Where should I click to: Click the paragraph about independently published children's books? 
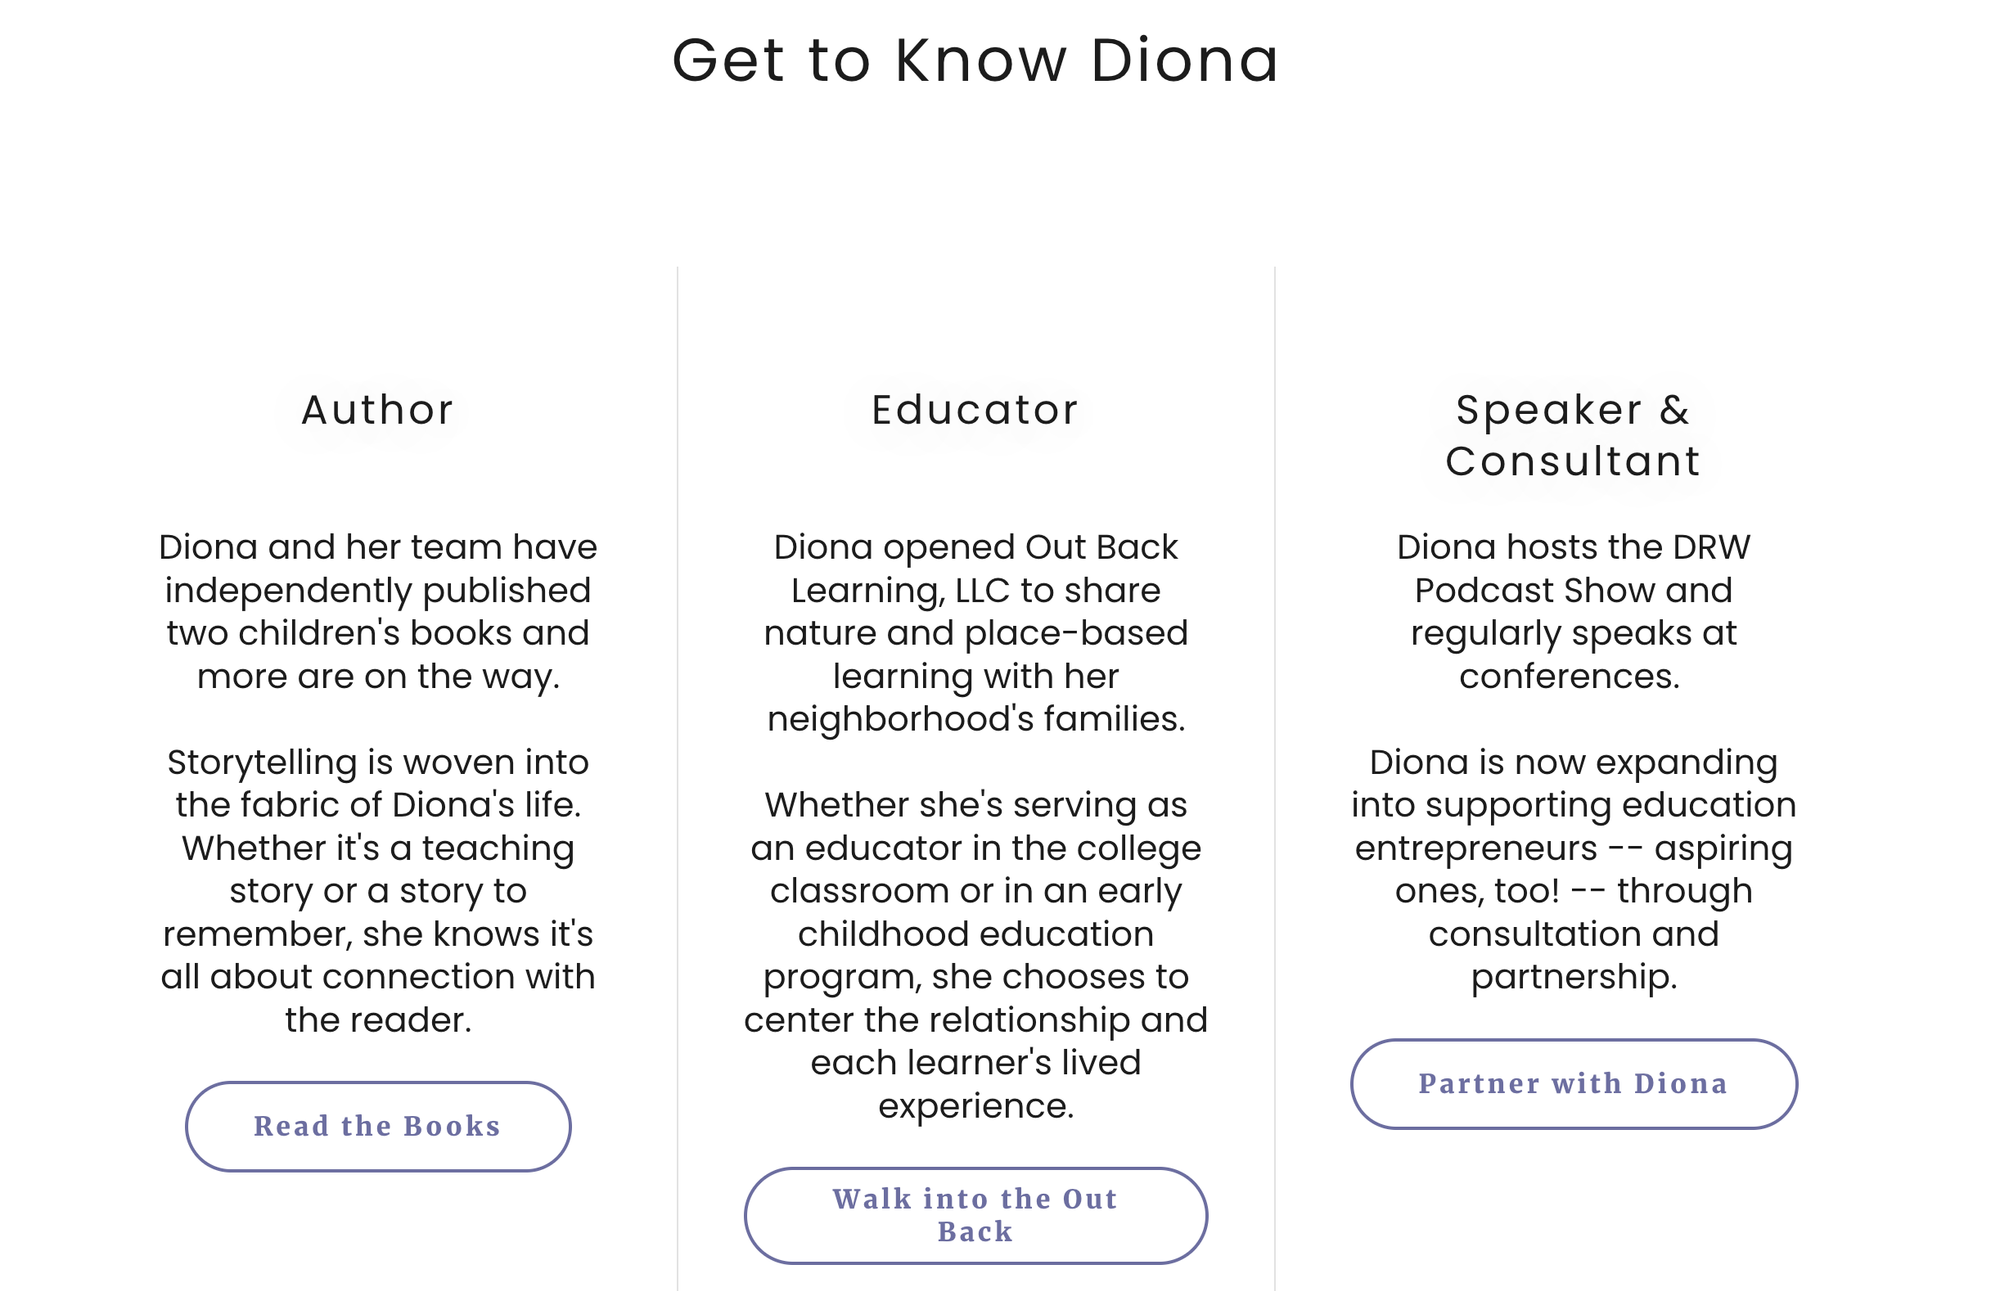pyautogui.click(x=378, y=611)
